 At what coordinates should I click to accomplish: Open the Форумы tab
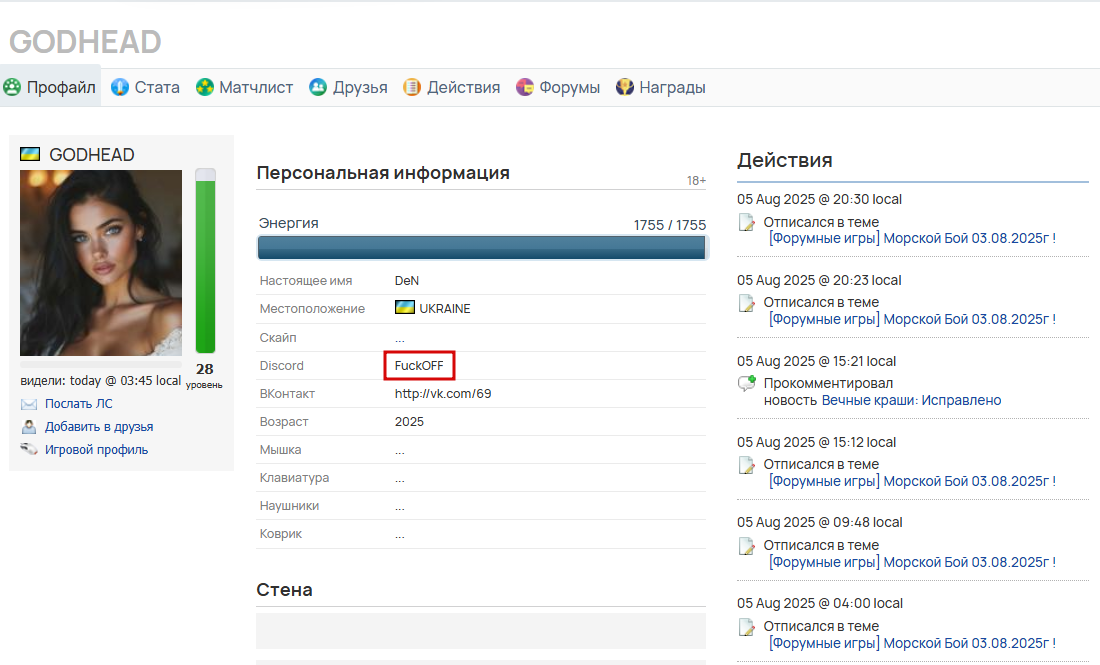tap(558, 87)
